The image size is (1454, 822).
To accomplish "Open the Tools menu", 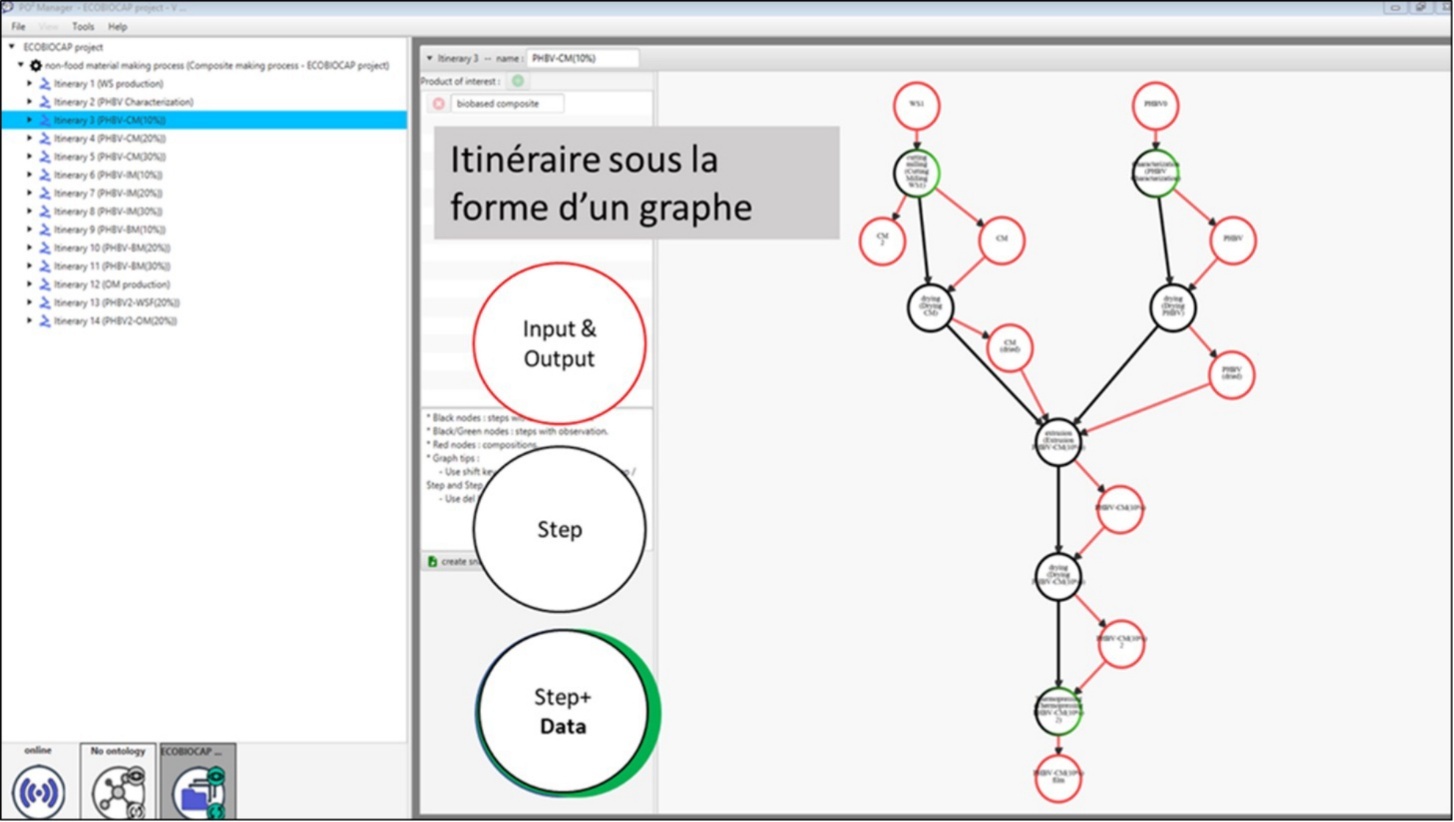I will coord(82,27).
